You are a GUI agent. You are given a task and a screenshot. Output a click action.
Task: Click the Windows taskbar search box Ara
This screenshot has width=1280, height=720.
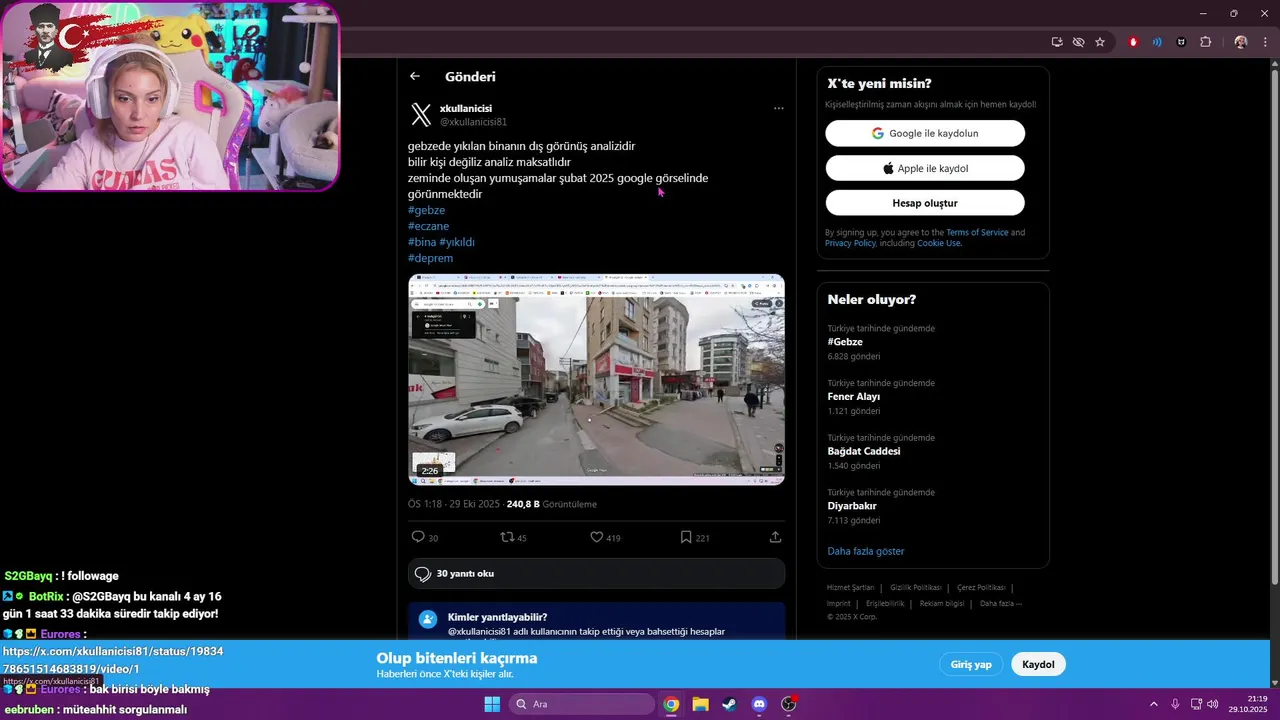coord(582,704)
